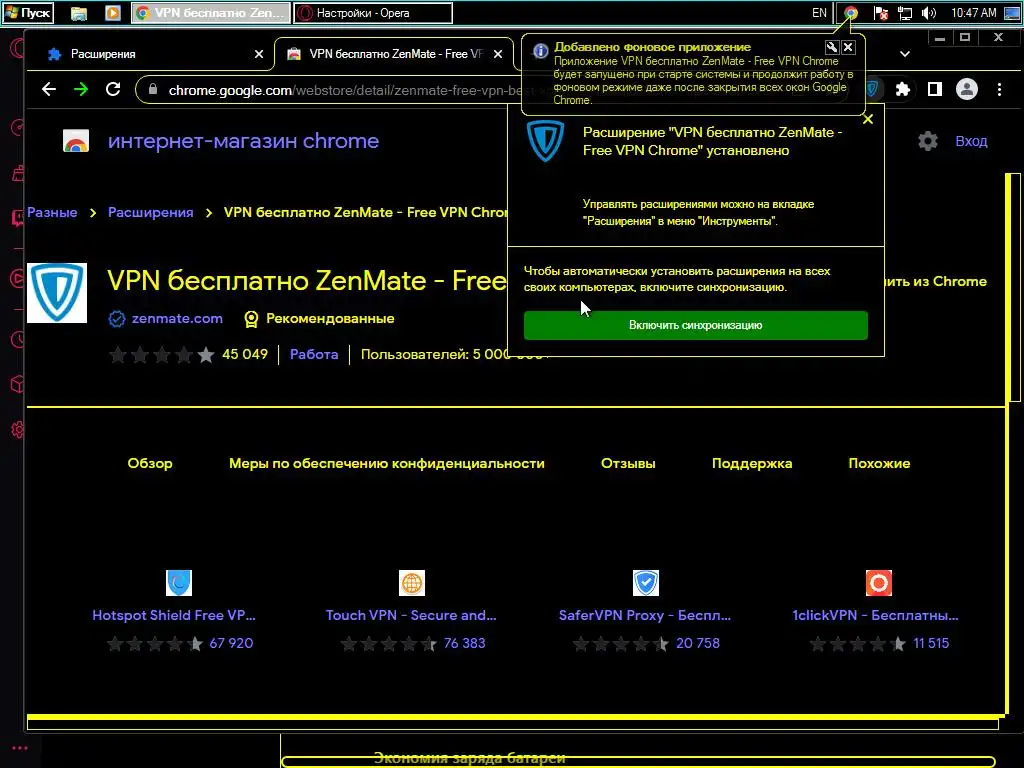The image size is (1024, 768).
Task: Click the интернет-магазин chrome title
Action: click(243, 141)
